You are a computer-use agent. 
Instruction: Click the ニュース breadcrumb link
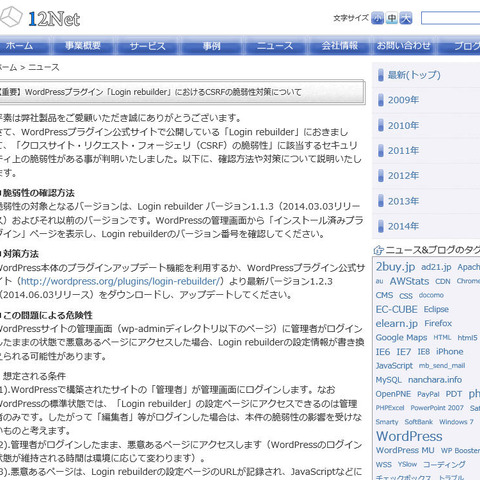[44, 67]
